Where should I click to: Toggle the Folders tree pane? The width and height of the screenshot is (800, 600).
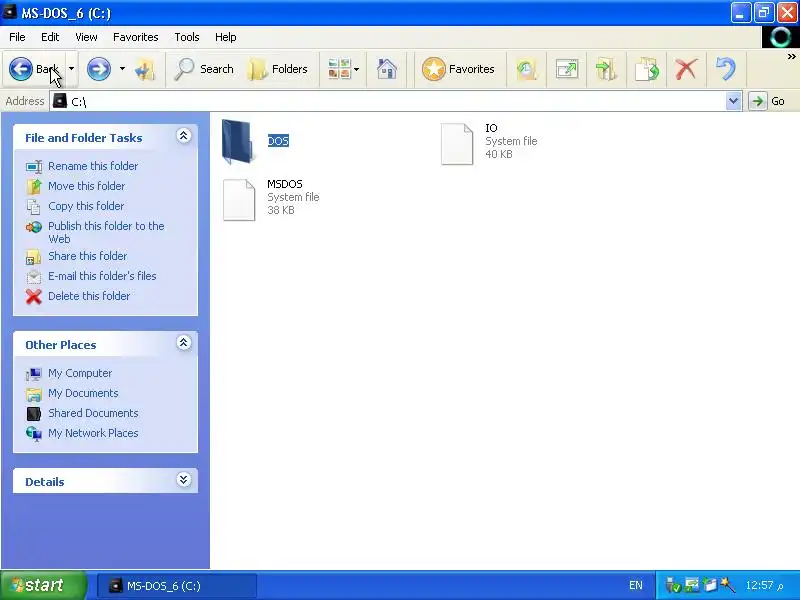[x=278, y=69]
